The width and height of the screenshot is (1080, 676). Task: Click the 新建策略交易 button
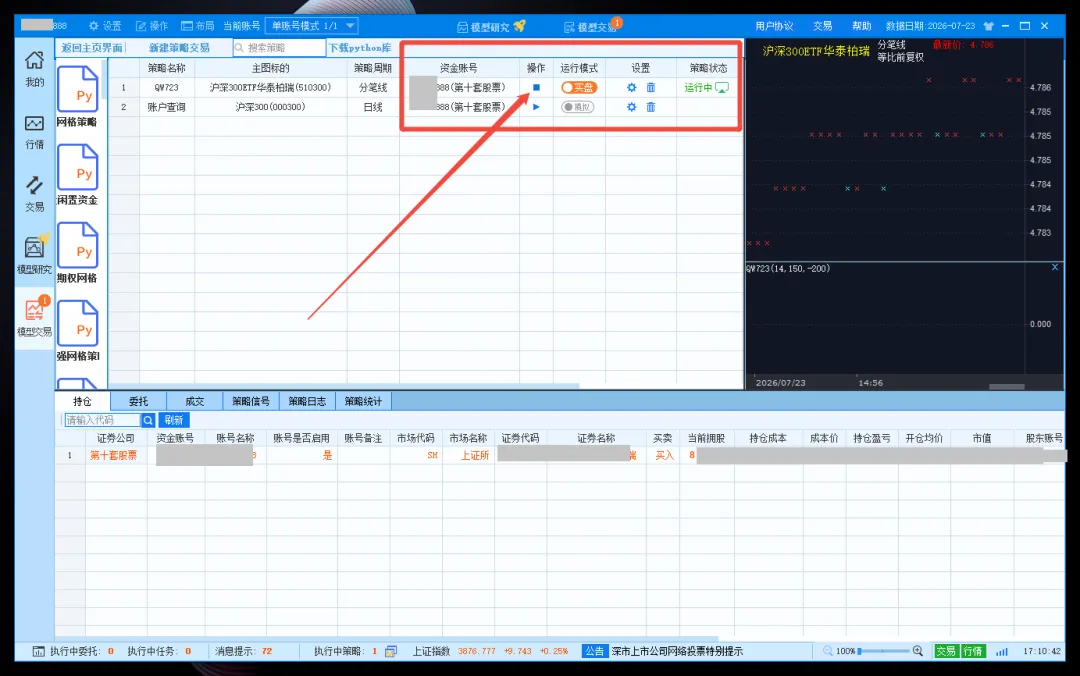coord(179,48)
